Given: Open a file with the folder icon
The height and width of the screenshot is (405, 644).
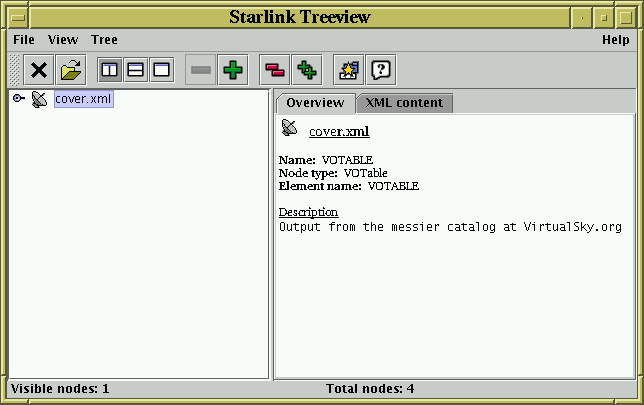Looking at the screenshot, I should [71, 70].
